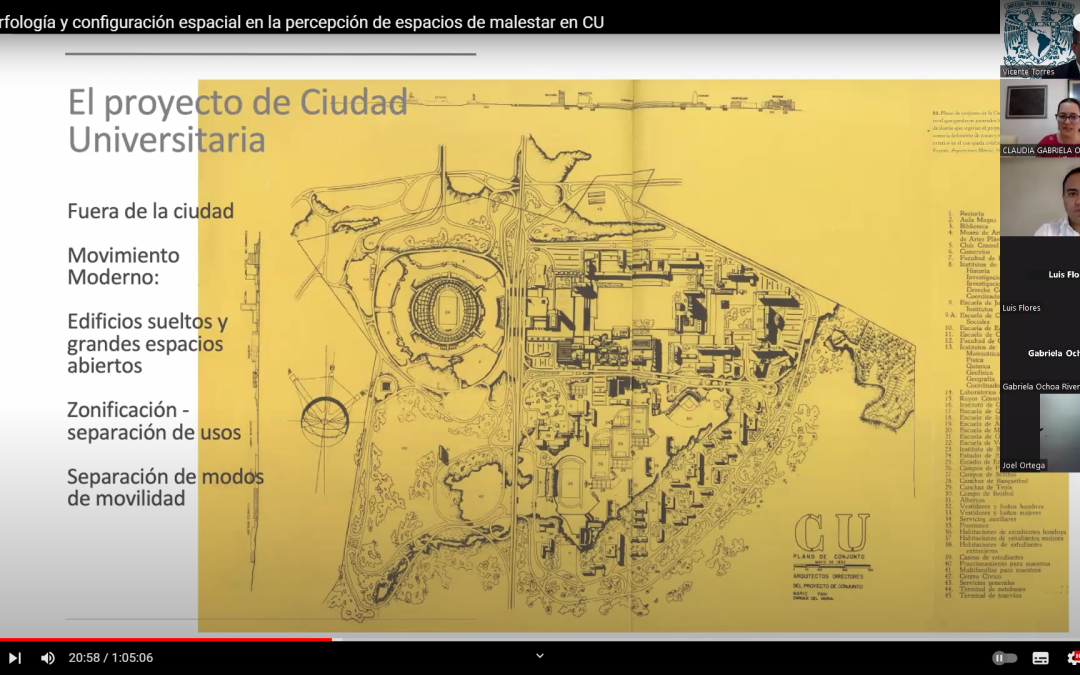This screenshot has height=675, width=1080.
Task: Click "Edificios sueltos y grandes espacios abiertos"
Action: pos(147,343)
